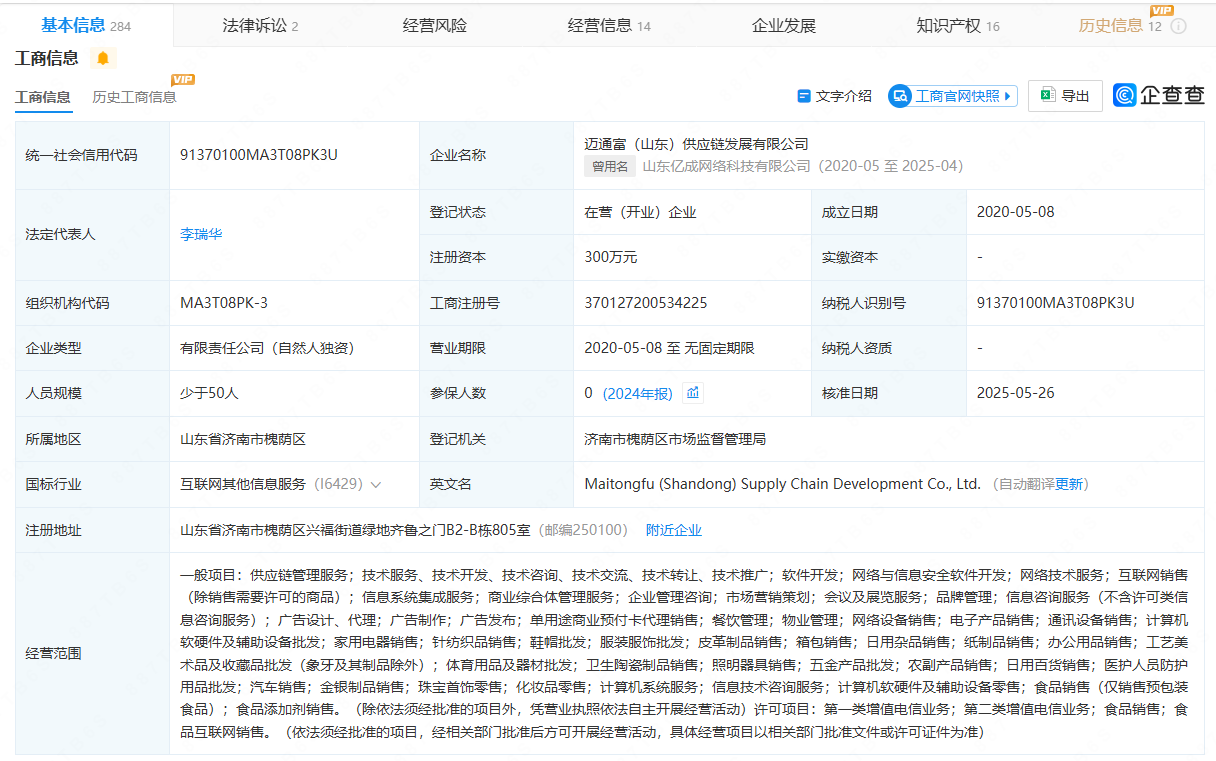Click the info icon next to 历史信息
This screenshot has width=1216, height=761.
(1178, 26)
